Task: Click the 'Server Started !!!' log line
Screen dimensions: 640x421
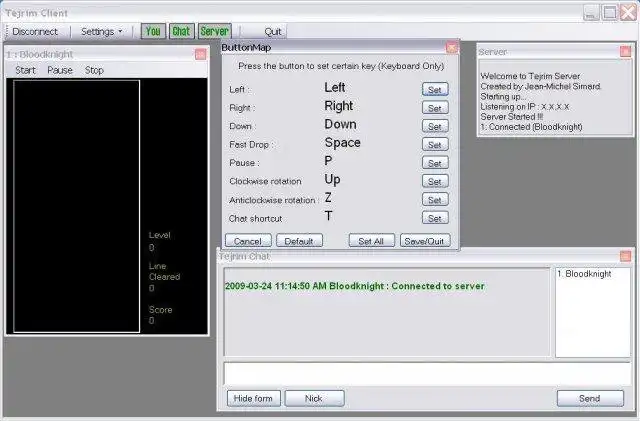Action: pos(512,116)
